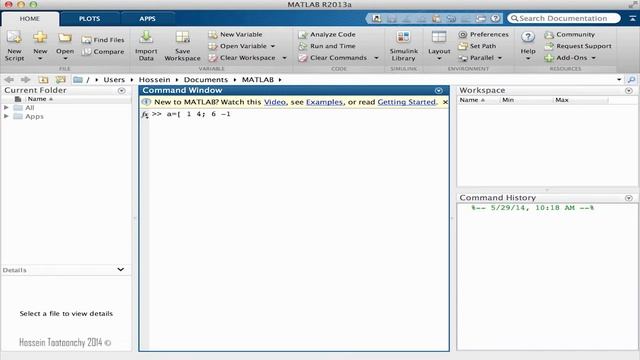The width and height of the screenshot is (640, 360).
Task: Expand the All folder
Action: [x=6, y=108]
